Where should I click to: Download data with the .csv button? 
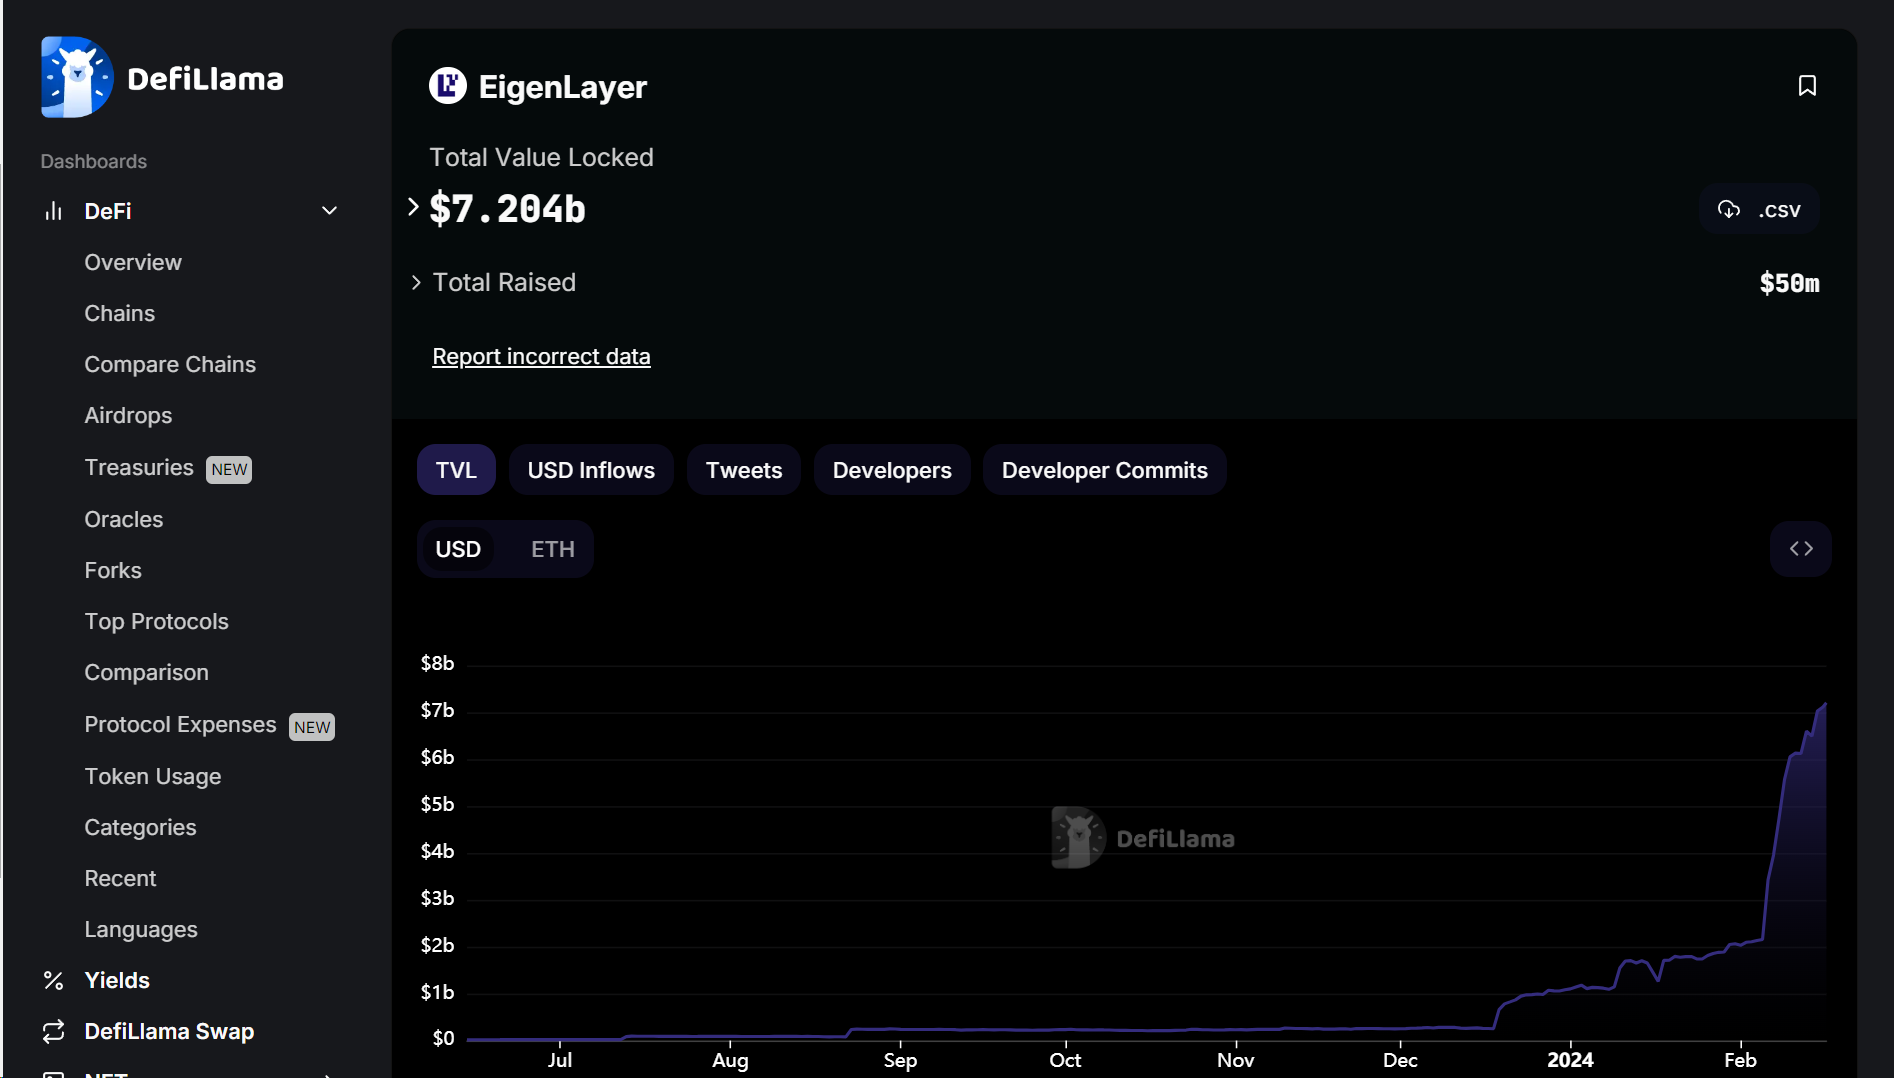click(1759, 210)
